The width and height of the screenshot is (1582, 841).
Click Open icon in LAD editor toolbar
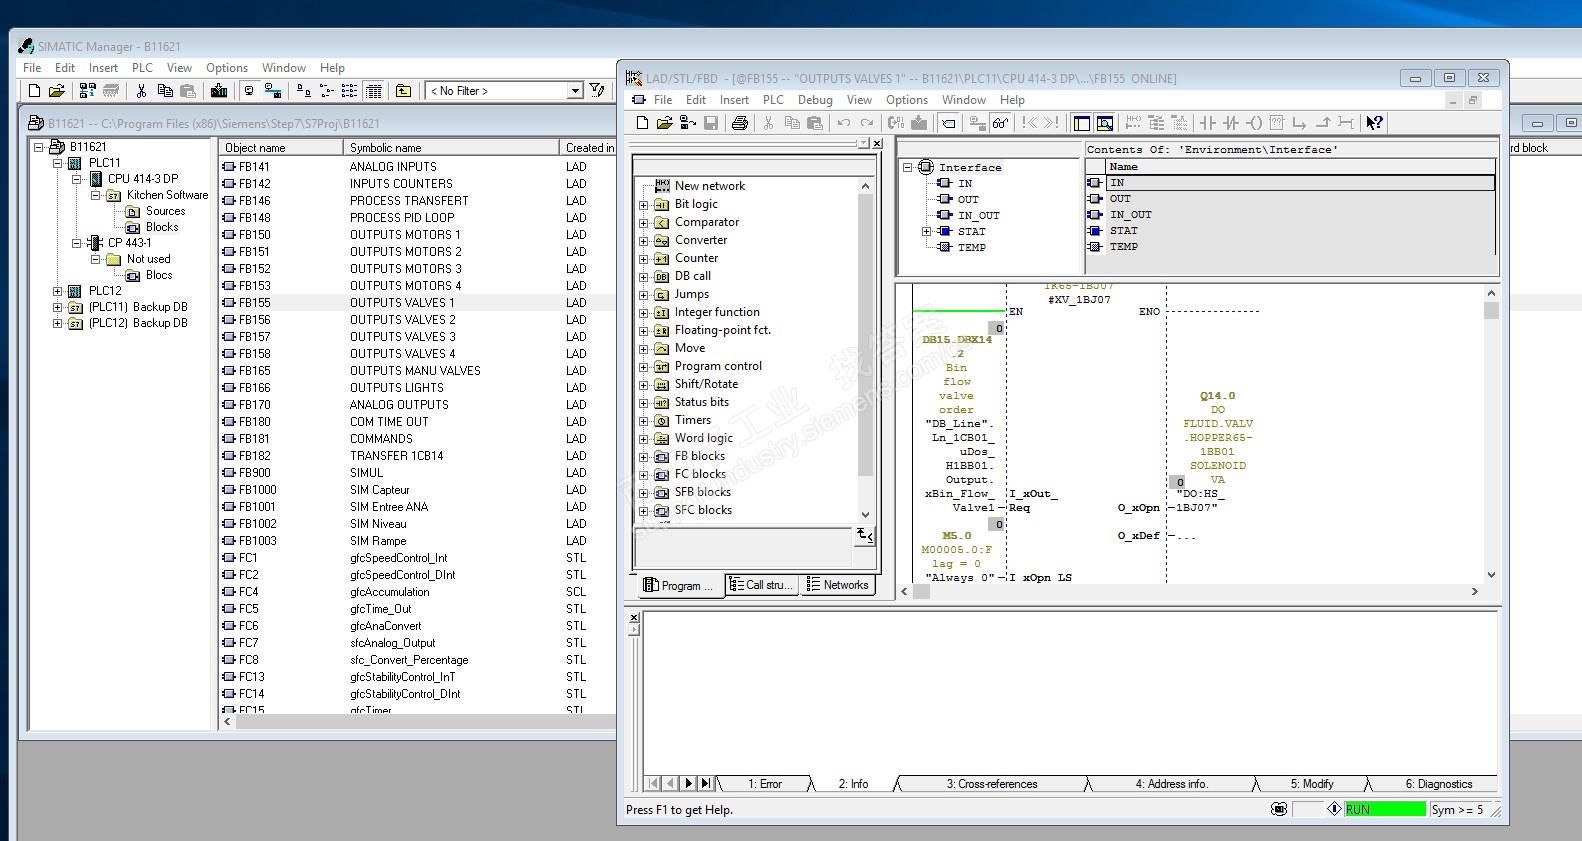click(x=664, y=123)
